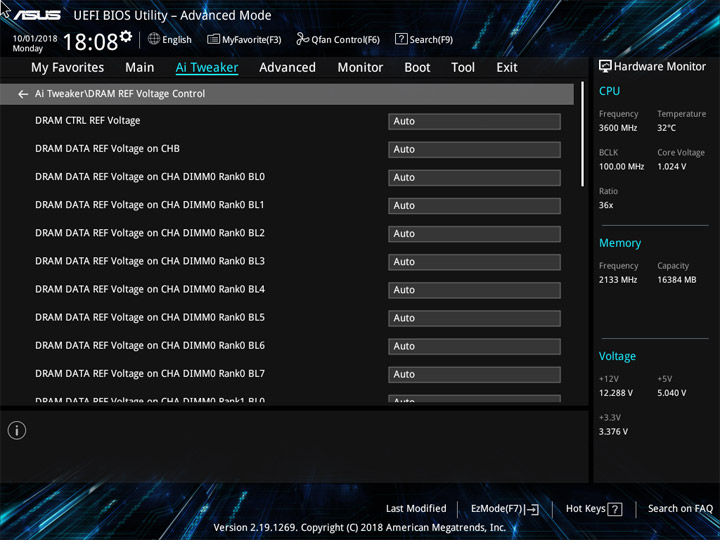Click the +3.3V reading 3.376 V
Viewport: 720px width, 540px height.
point(613,432)
